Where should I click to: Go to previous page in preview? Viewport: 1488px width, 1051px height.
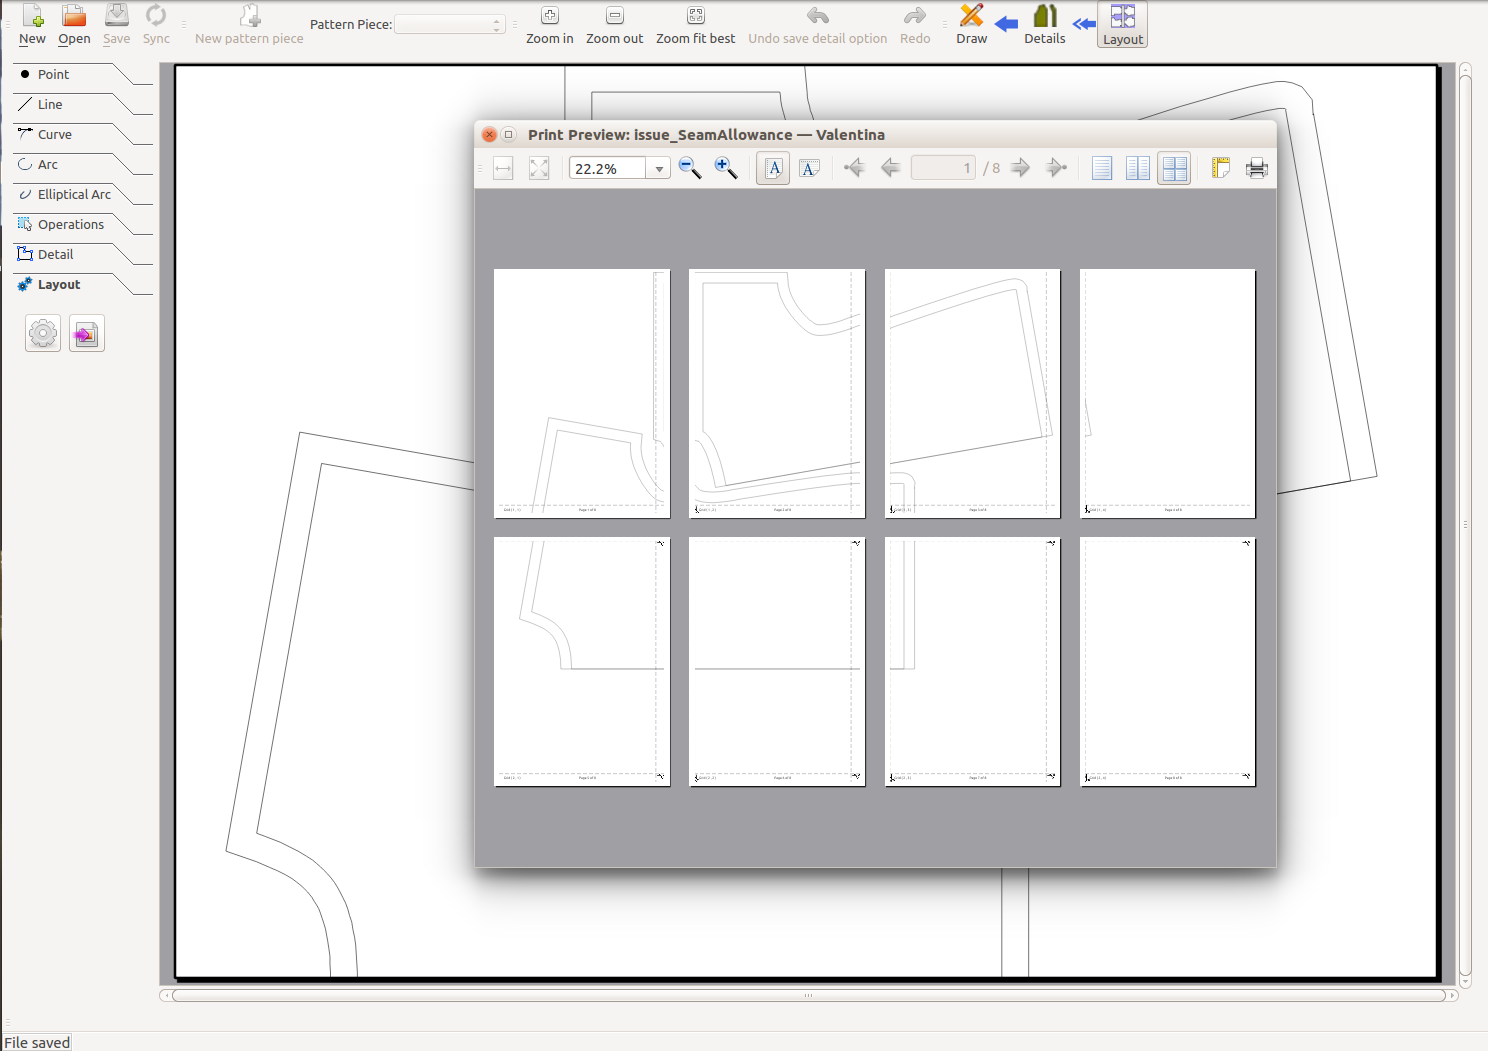[890, 168]
